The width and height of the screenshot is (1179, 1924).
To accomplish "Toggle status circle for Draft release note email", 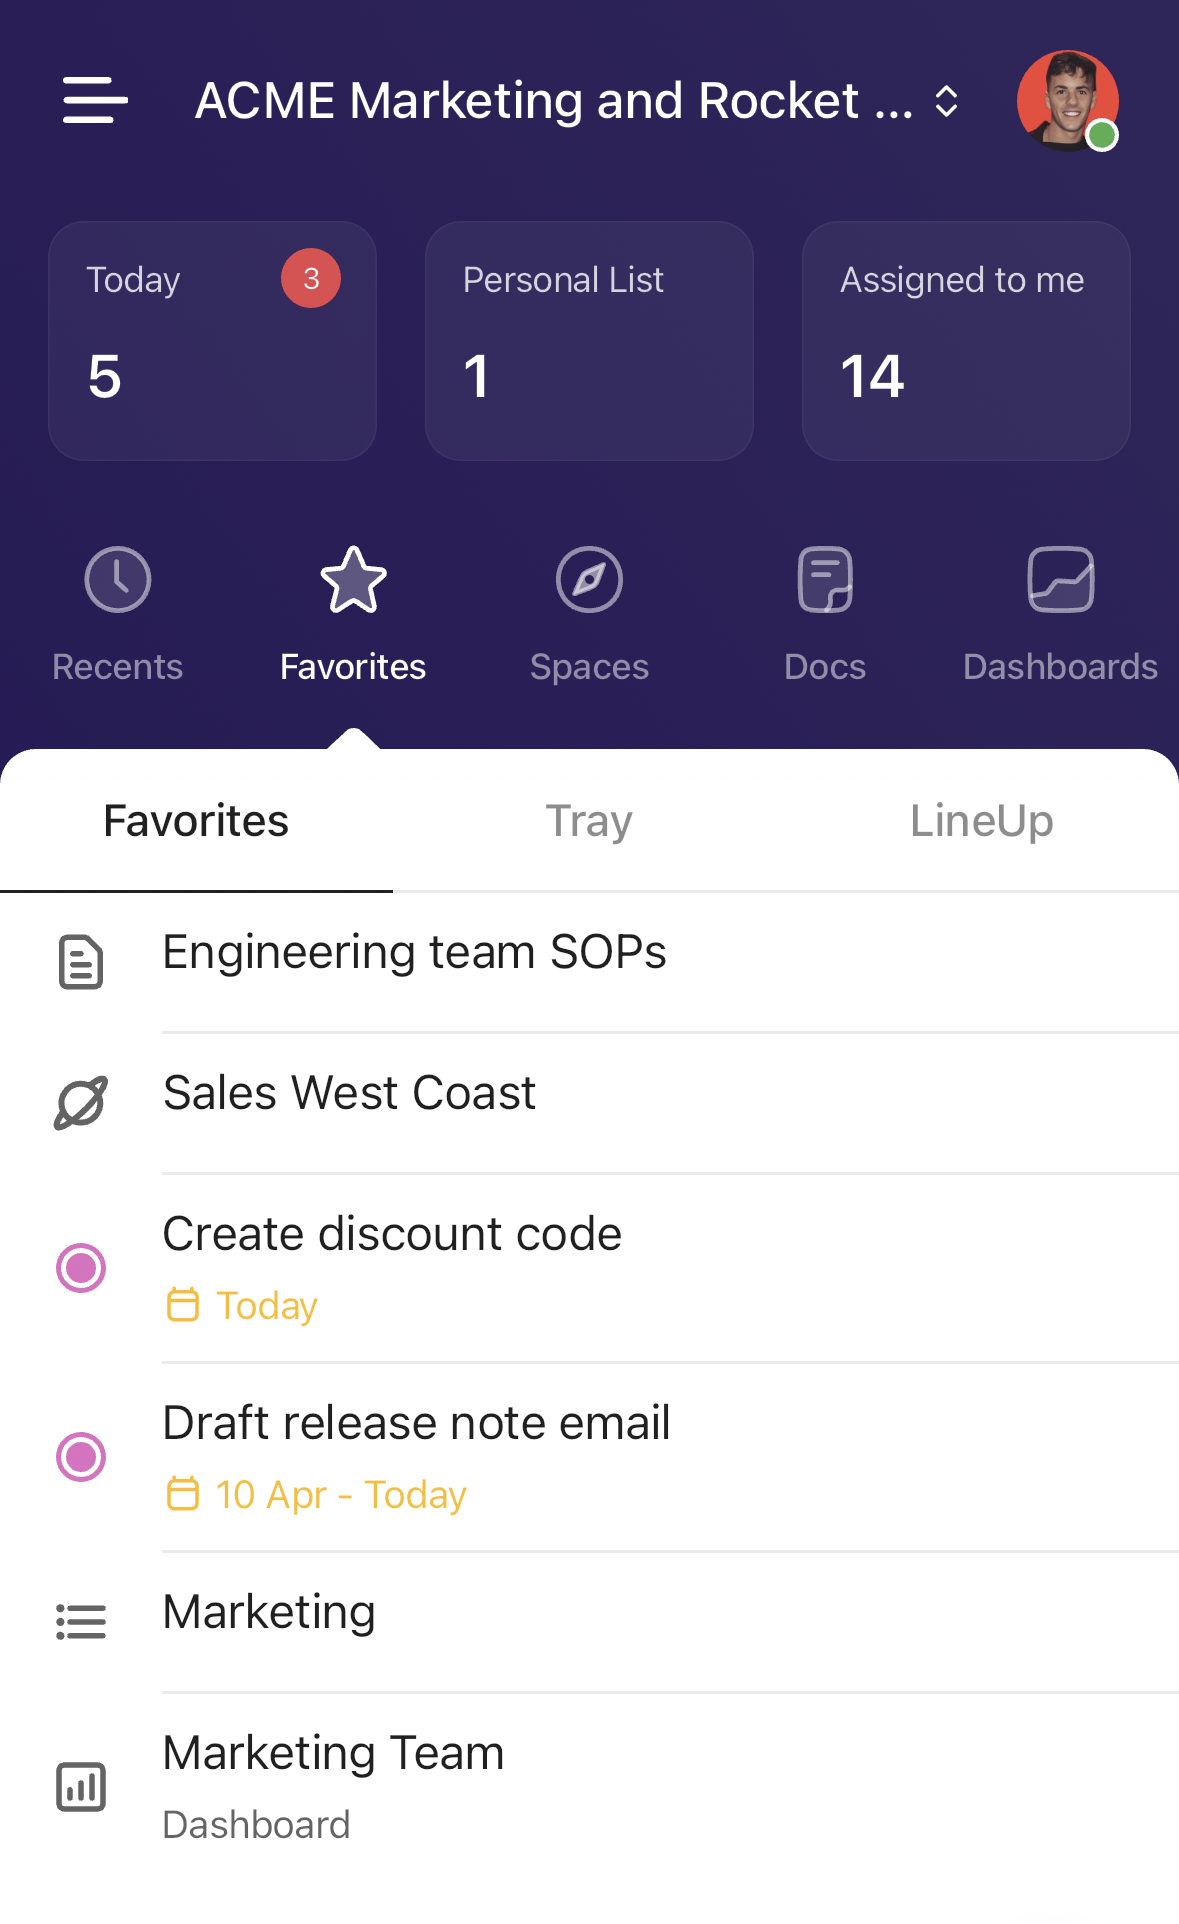I will [81, 1457].
